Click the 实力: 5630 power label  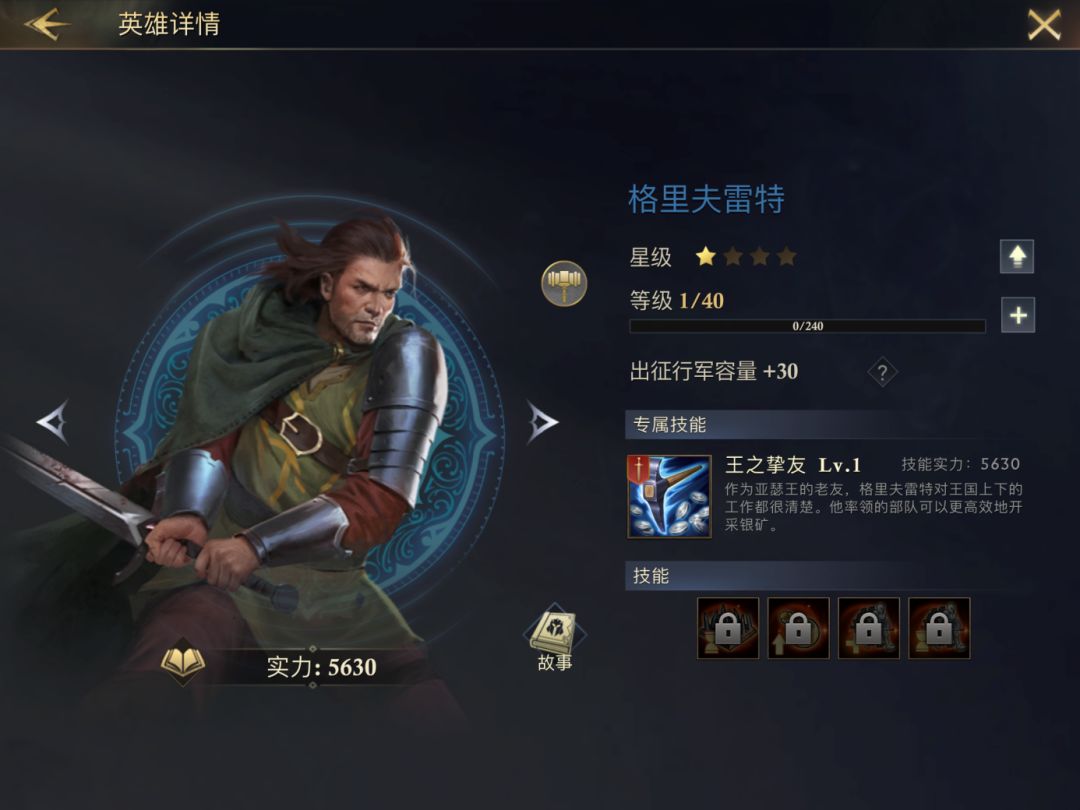pyautogui.click(x=322, y=667)
